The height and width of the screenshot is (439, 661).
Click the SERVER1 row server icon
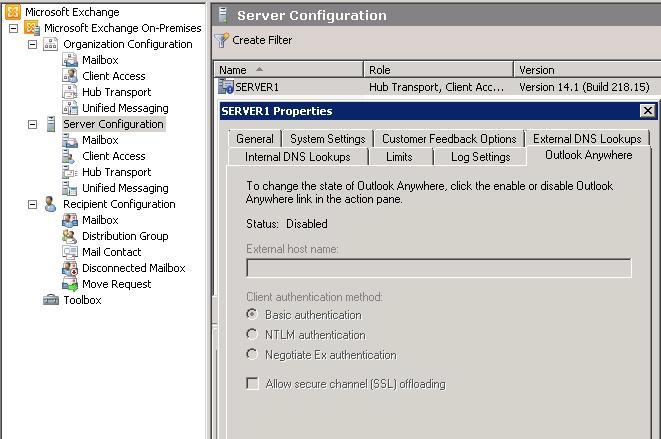click(226, 87)
